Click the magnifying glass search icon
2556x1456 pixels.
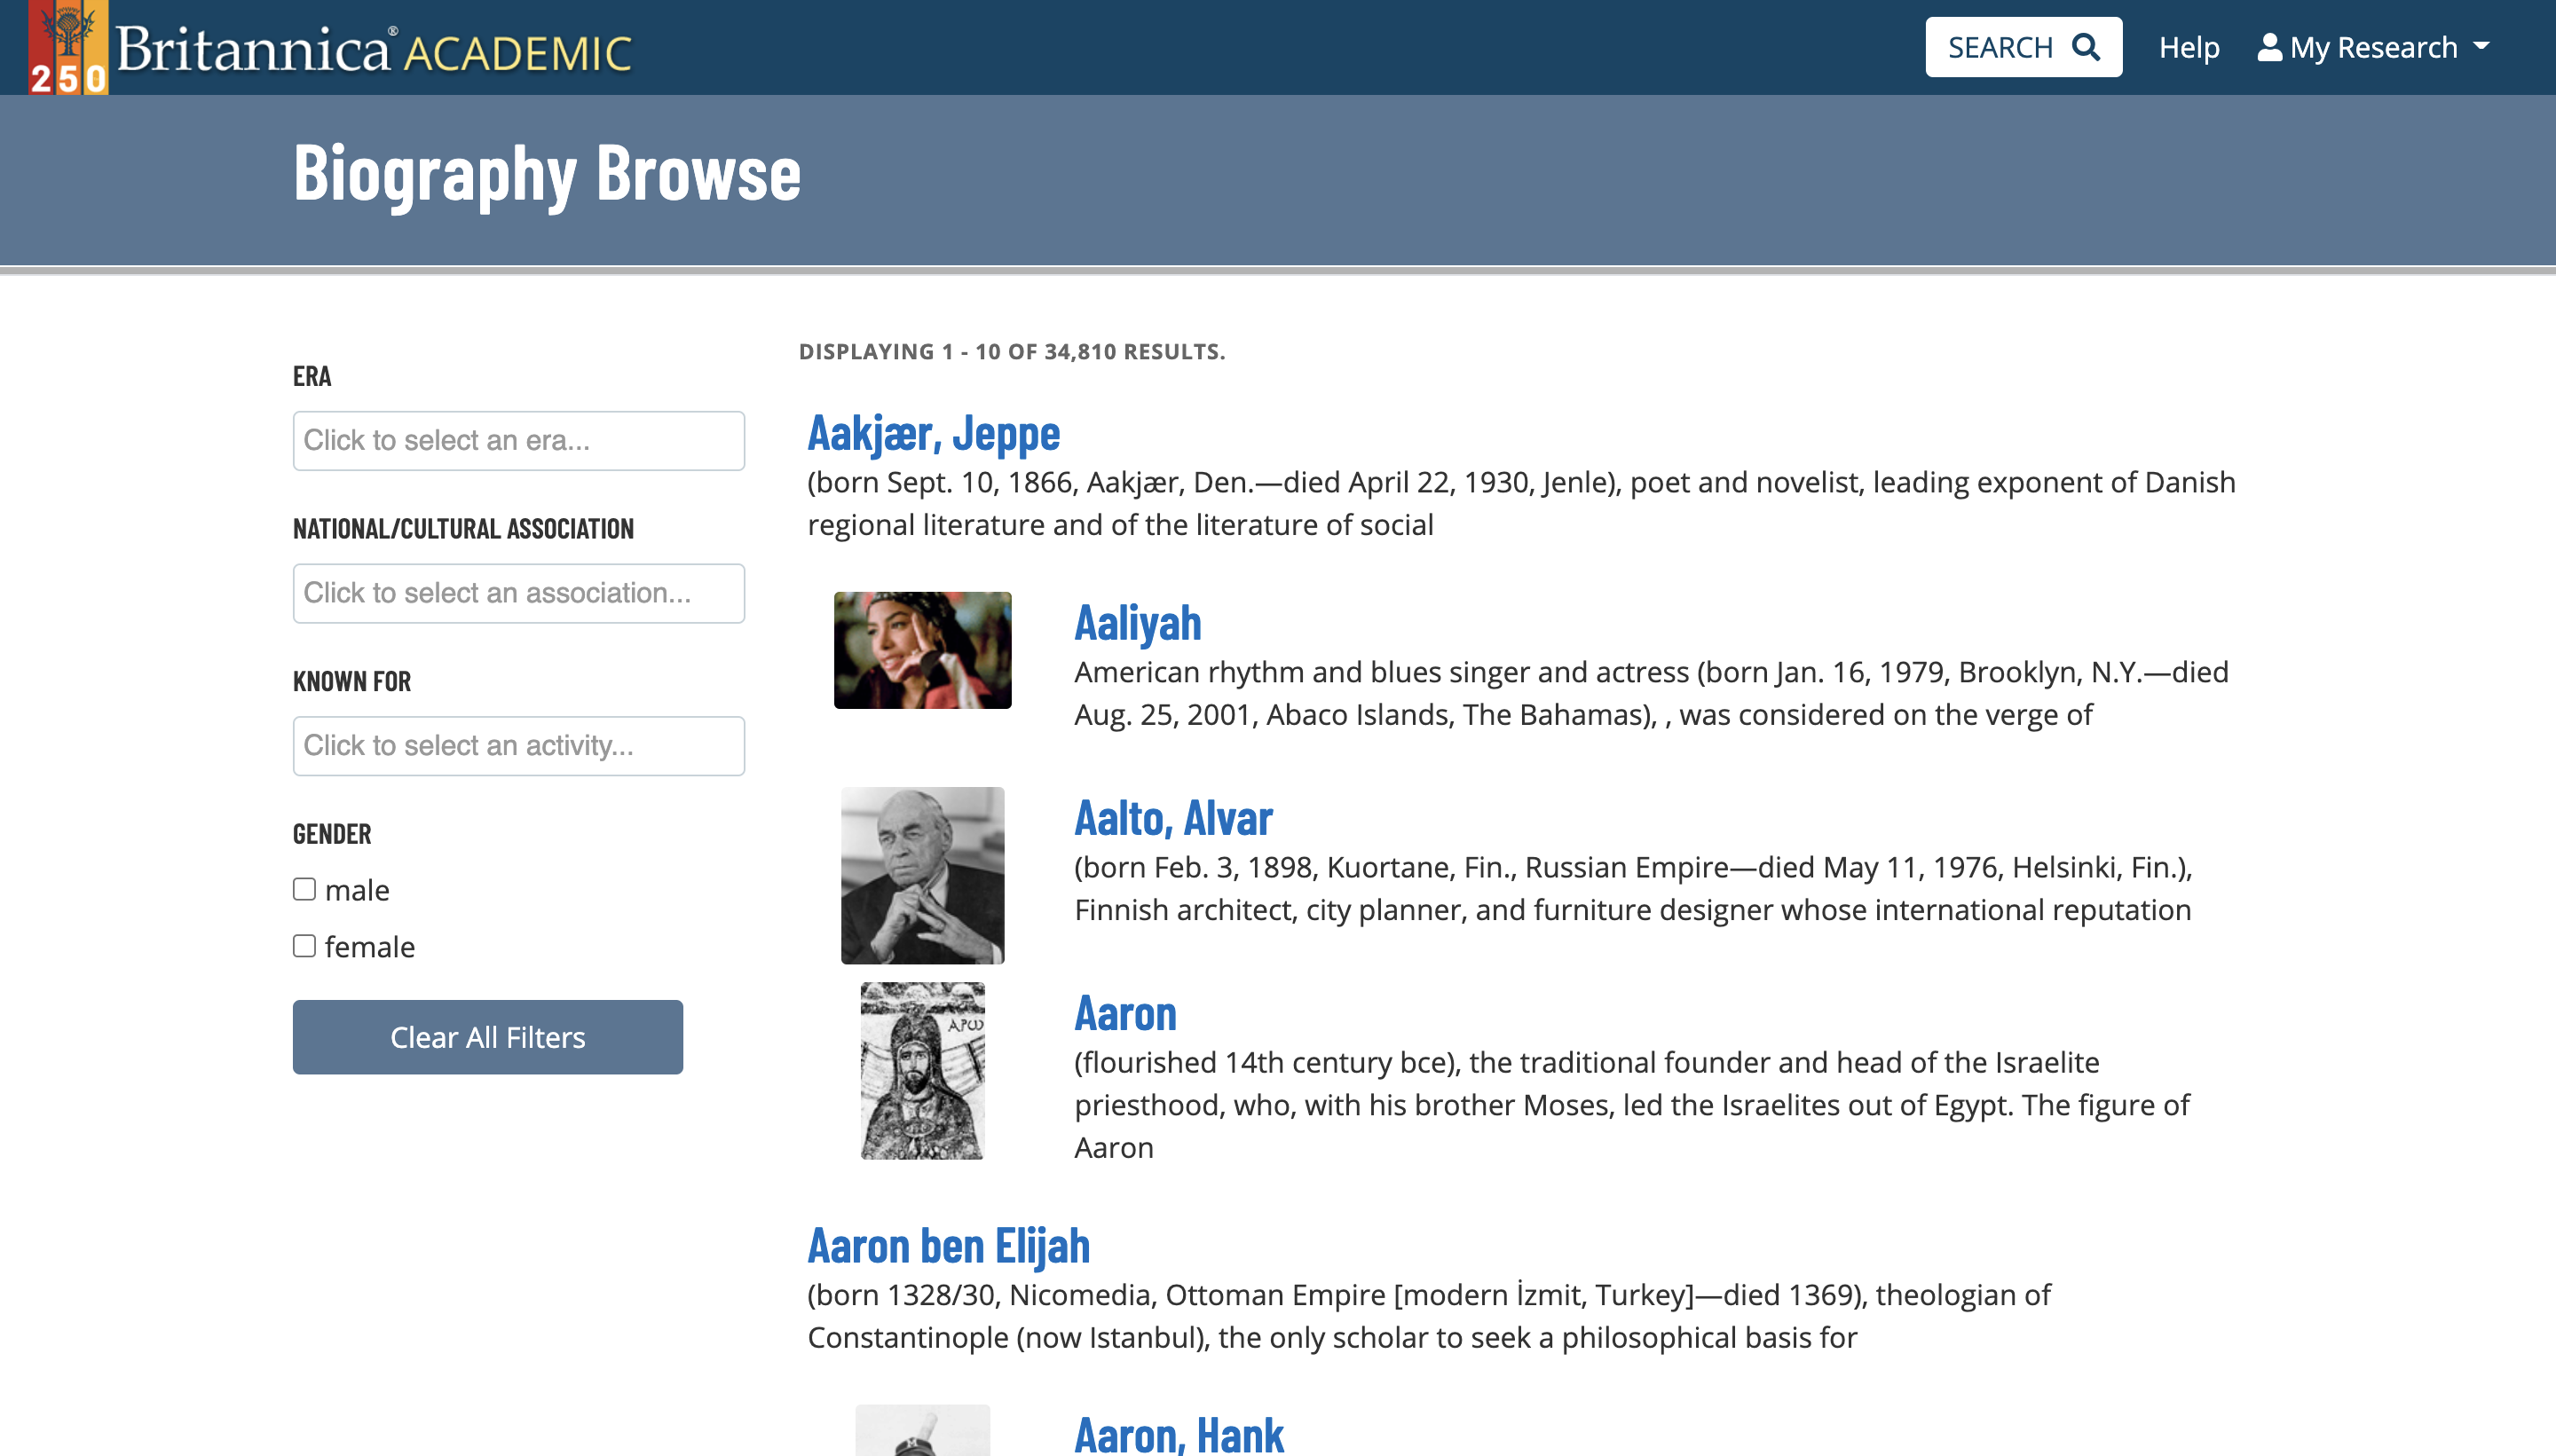2086,47
